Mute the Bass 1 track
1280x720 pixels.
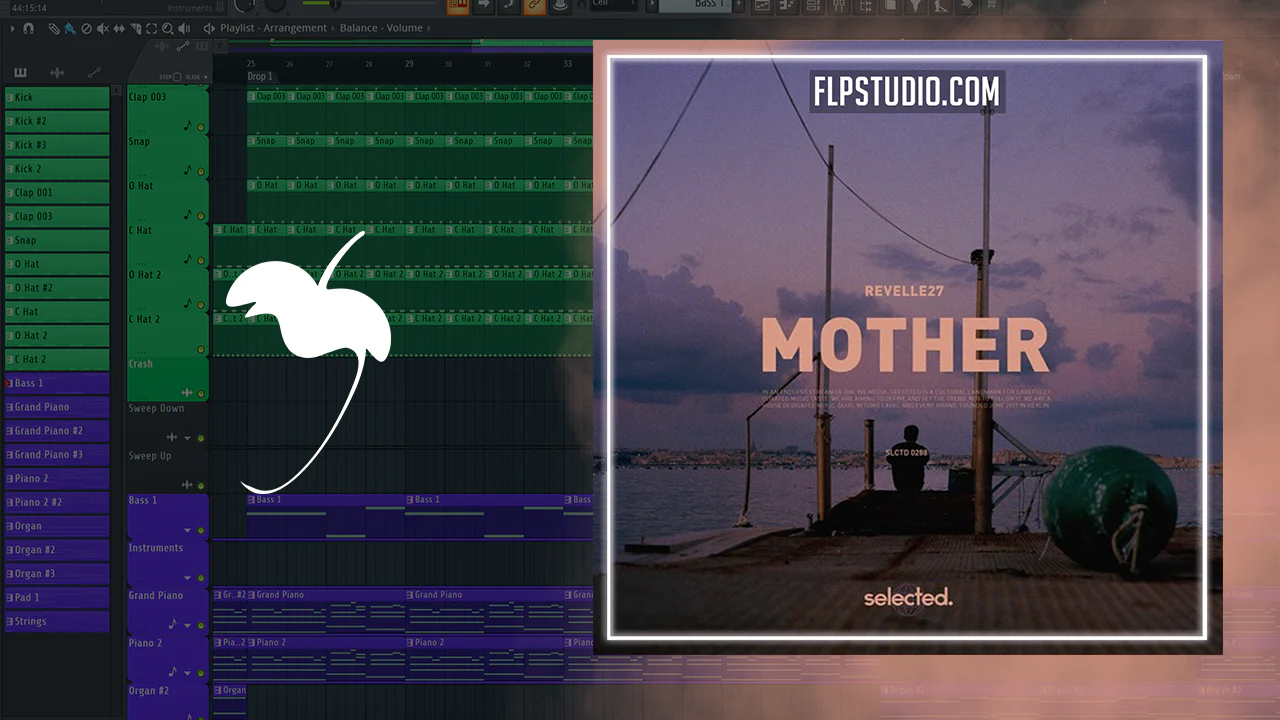201,530
